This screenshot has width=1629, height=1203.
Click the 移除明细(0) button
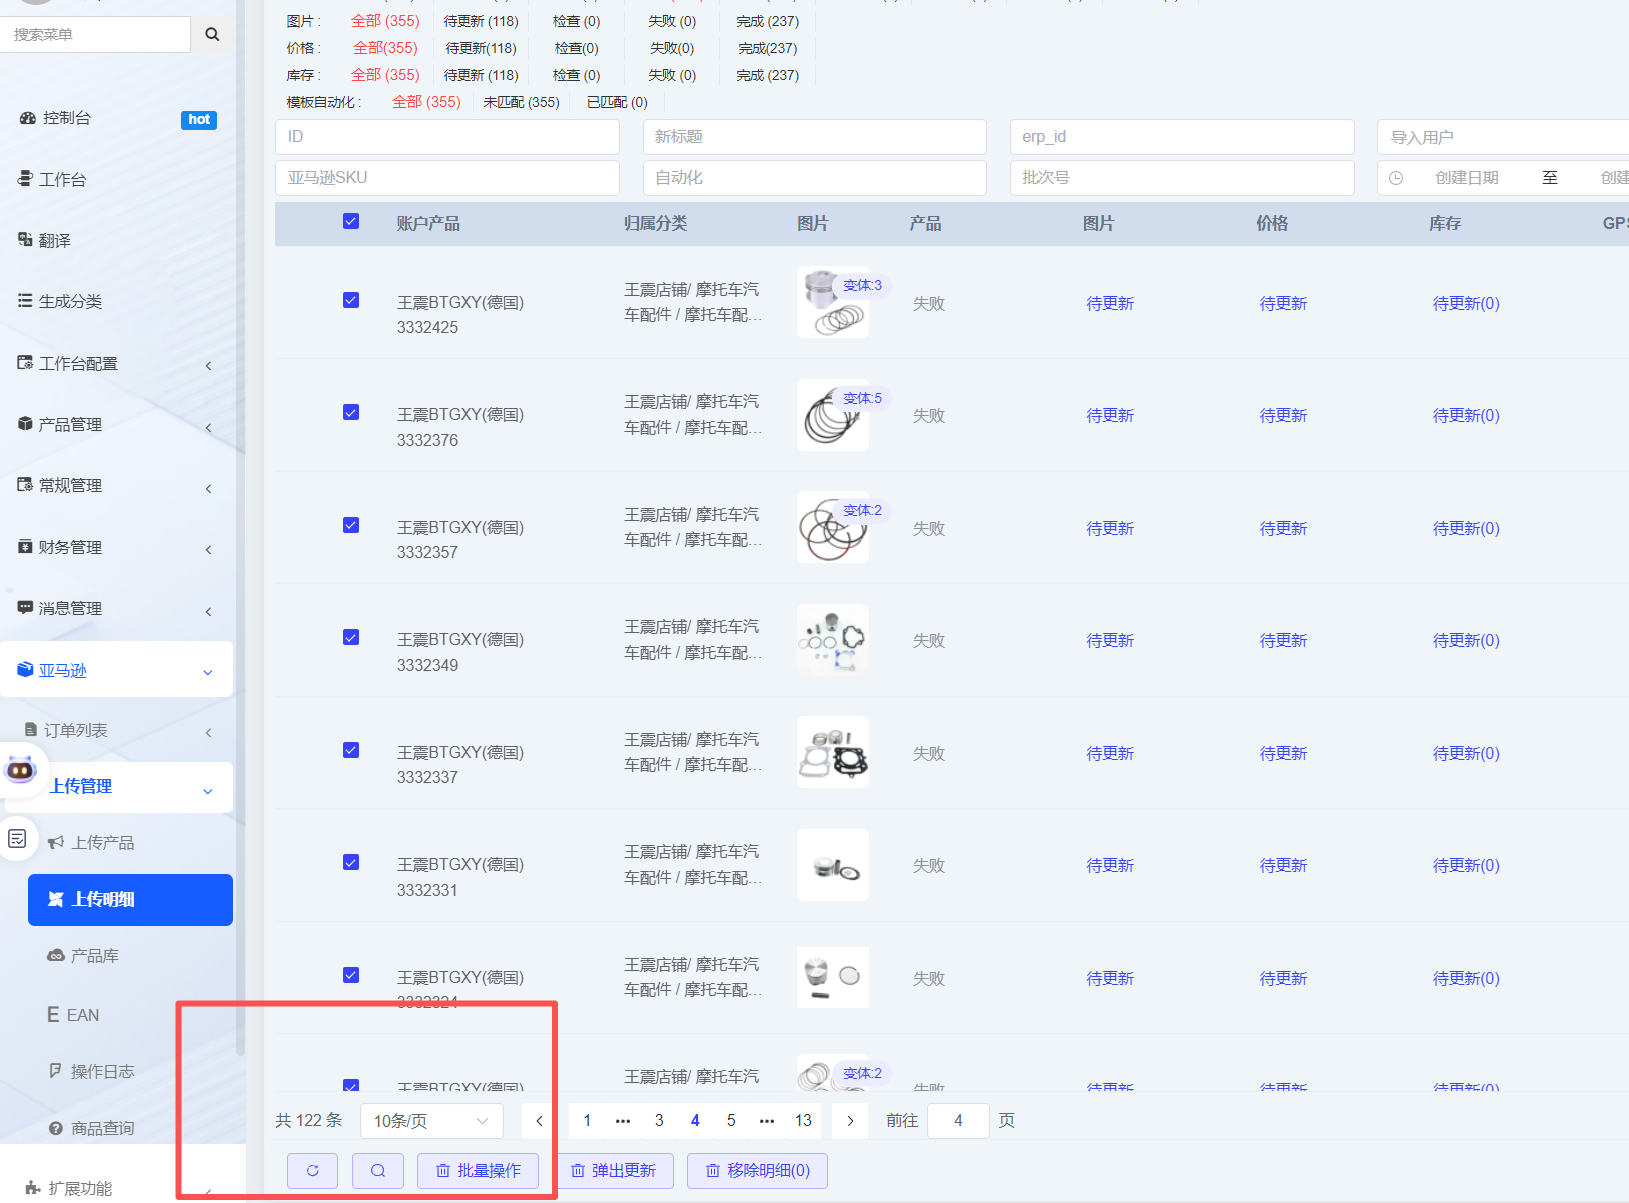(x=757, y=1170)
